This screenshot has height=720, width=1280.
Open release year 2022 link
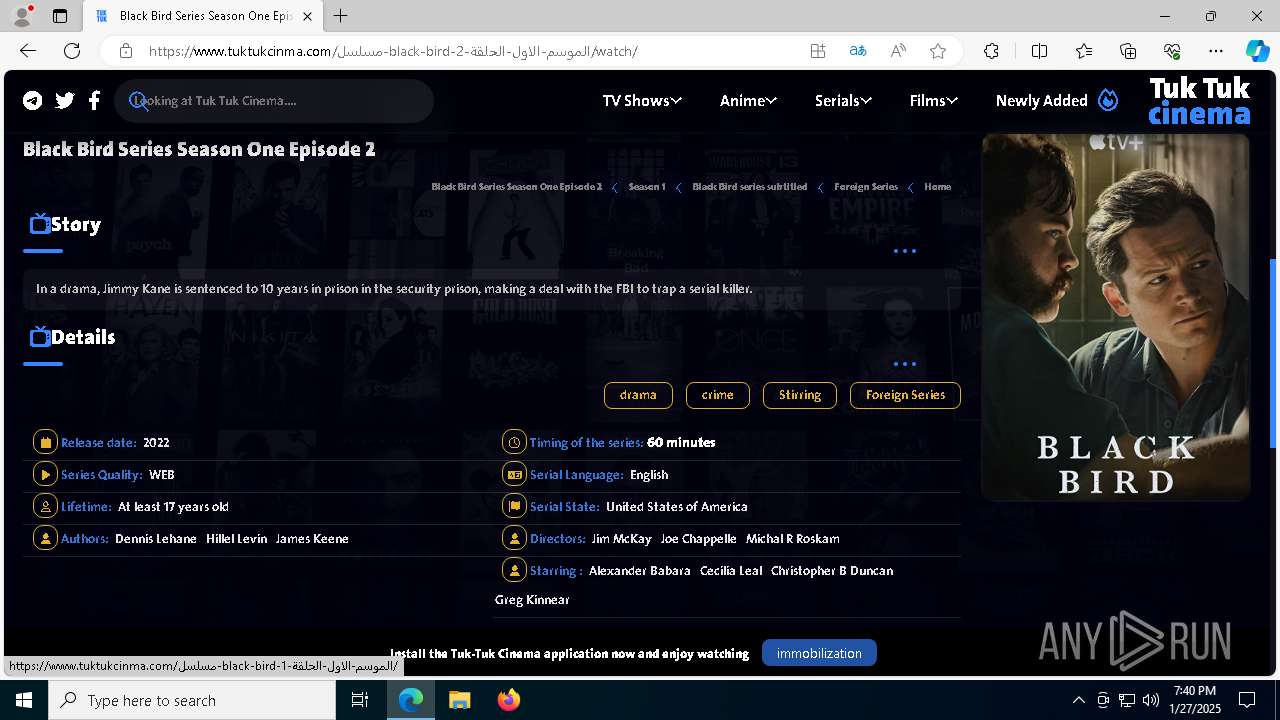[156, 442]
